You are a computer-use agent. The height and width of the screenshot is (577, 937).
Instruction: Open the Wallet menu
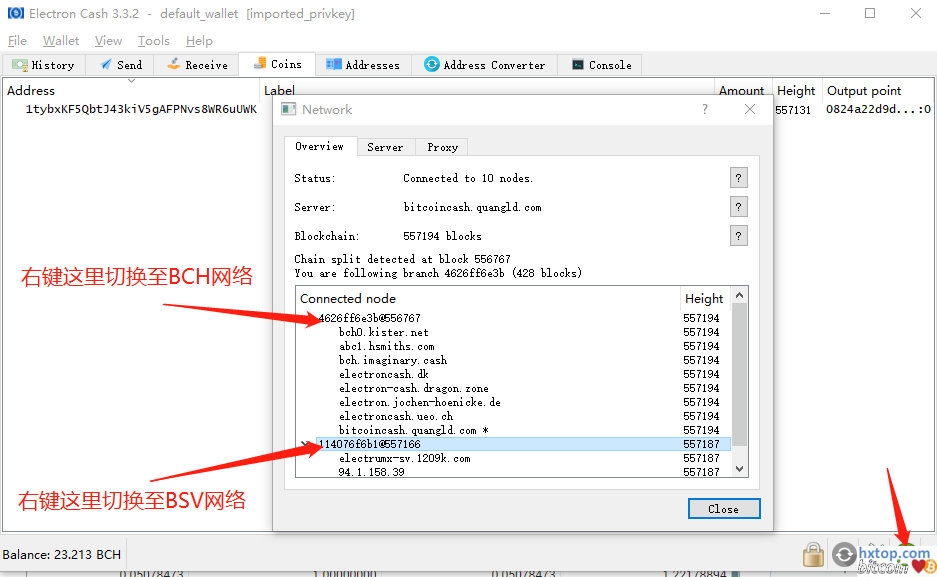[61, 41]
